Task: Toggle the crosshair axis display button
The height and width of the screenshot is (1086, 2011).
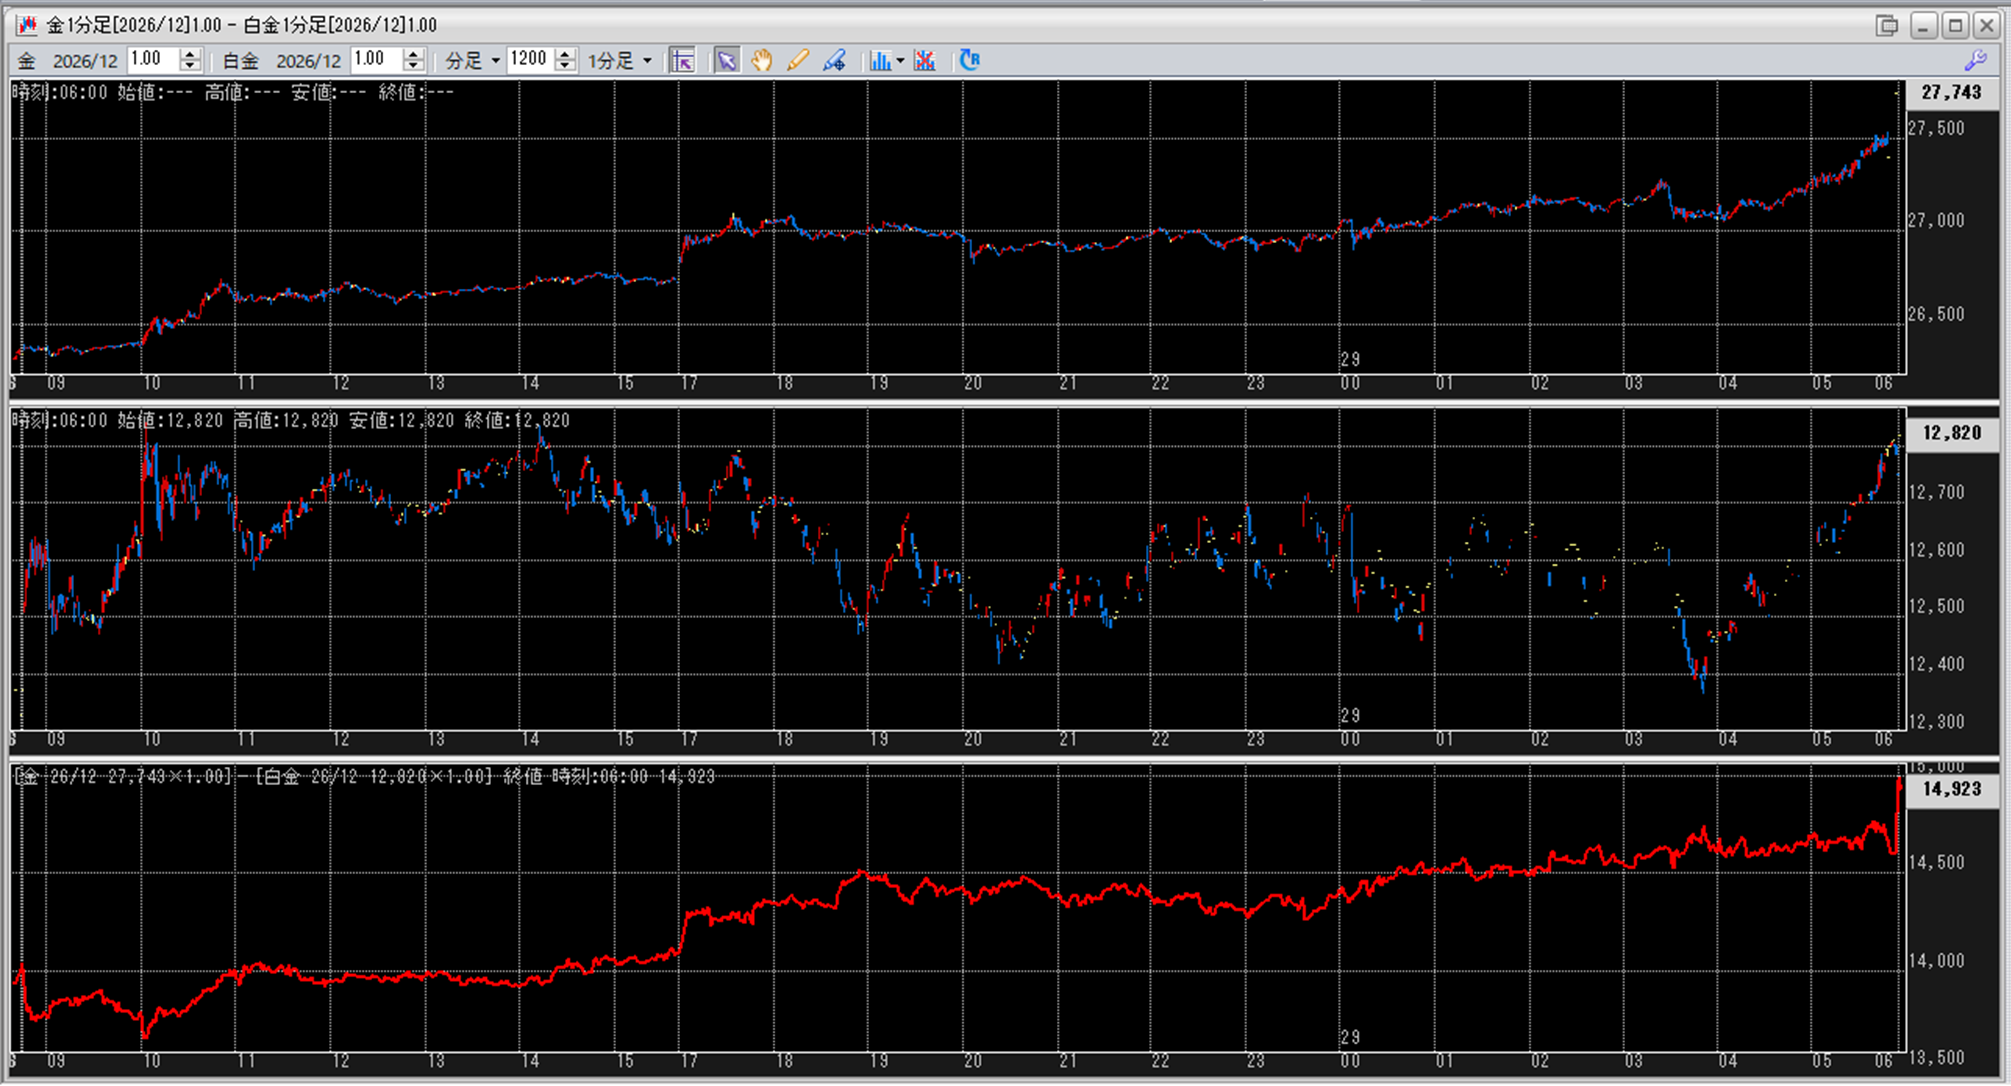Action: tap(683, 61)
